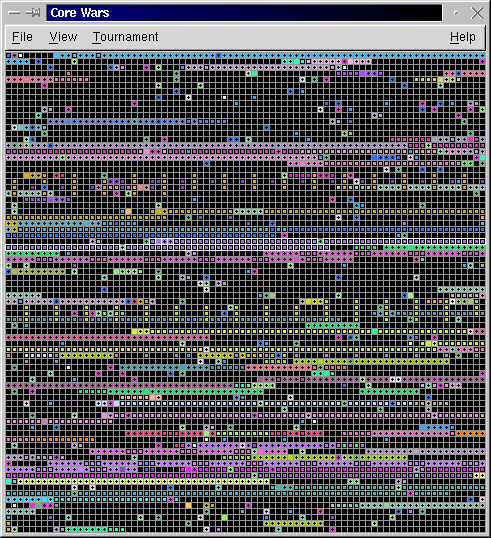Click the pin icon in title bar
This screenshot has width=491, height=538.
pos(33,13)
